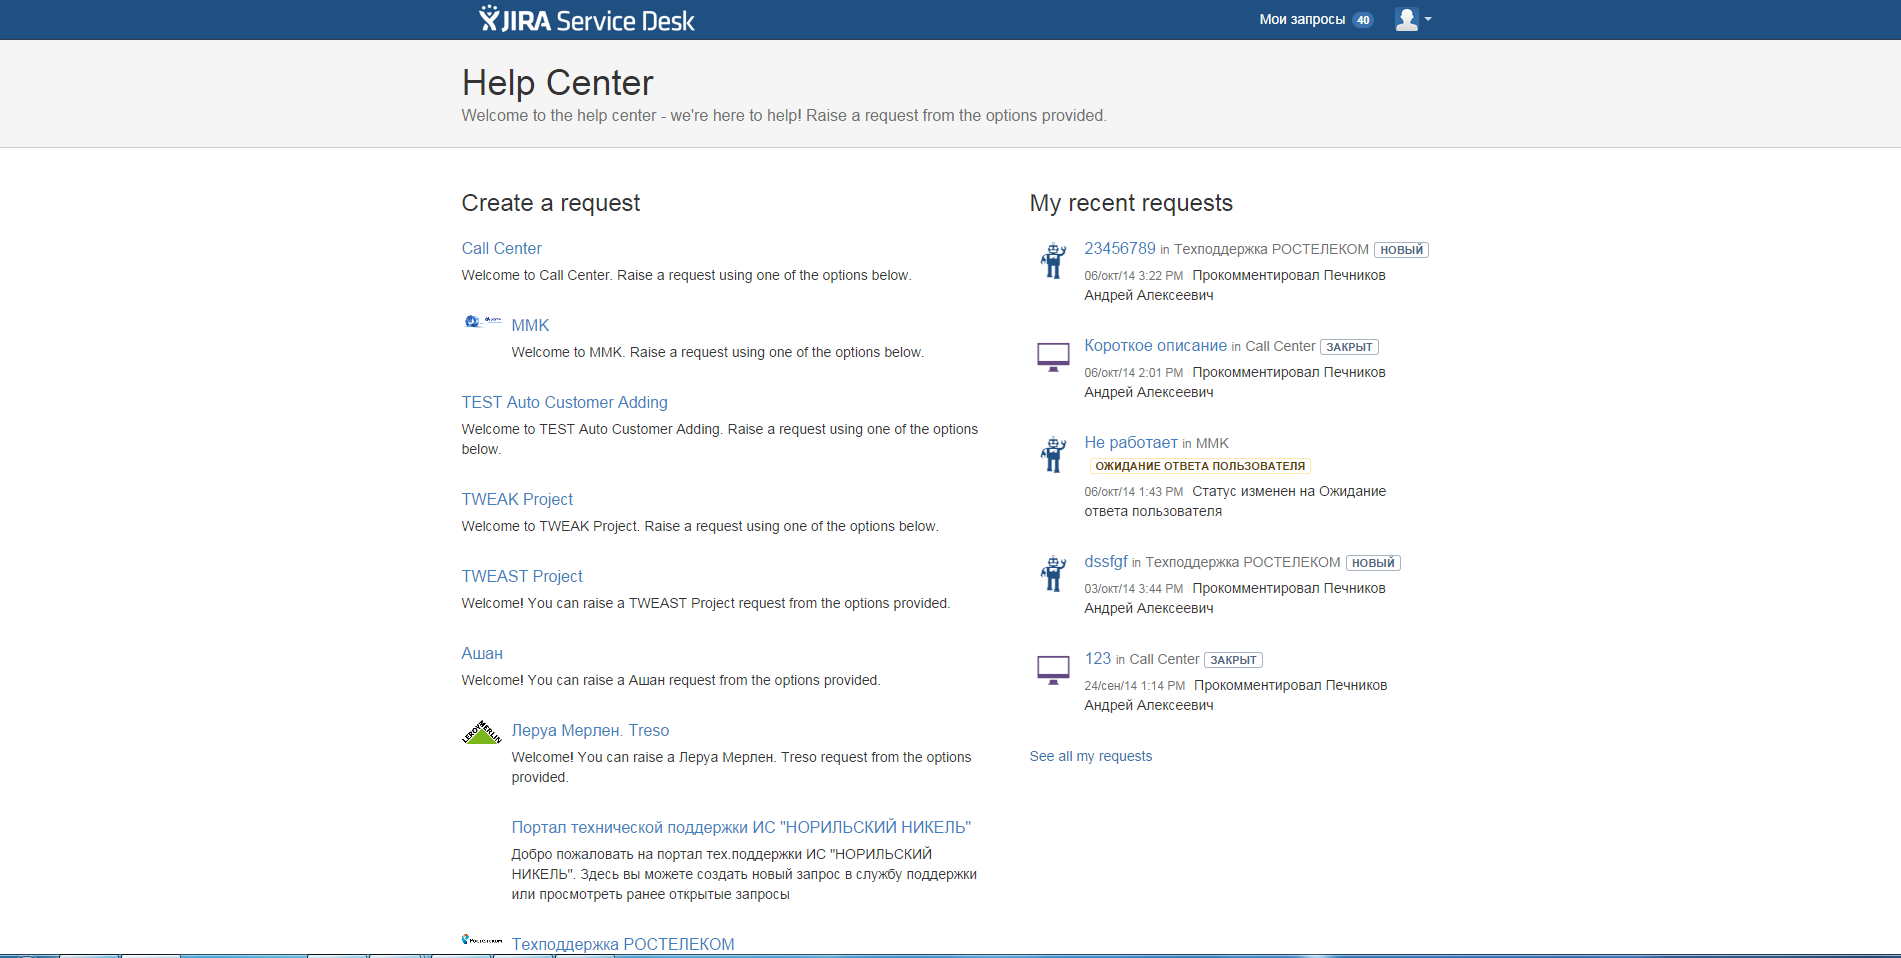Open the Ашан portal

coord(482,653)
